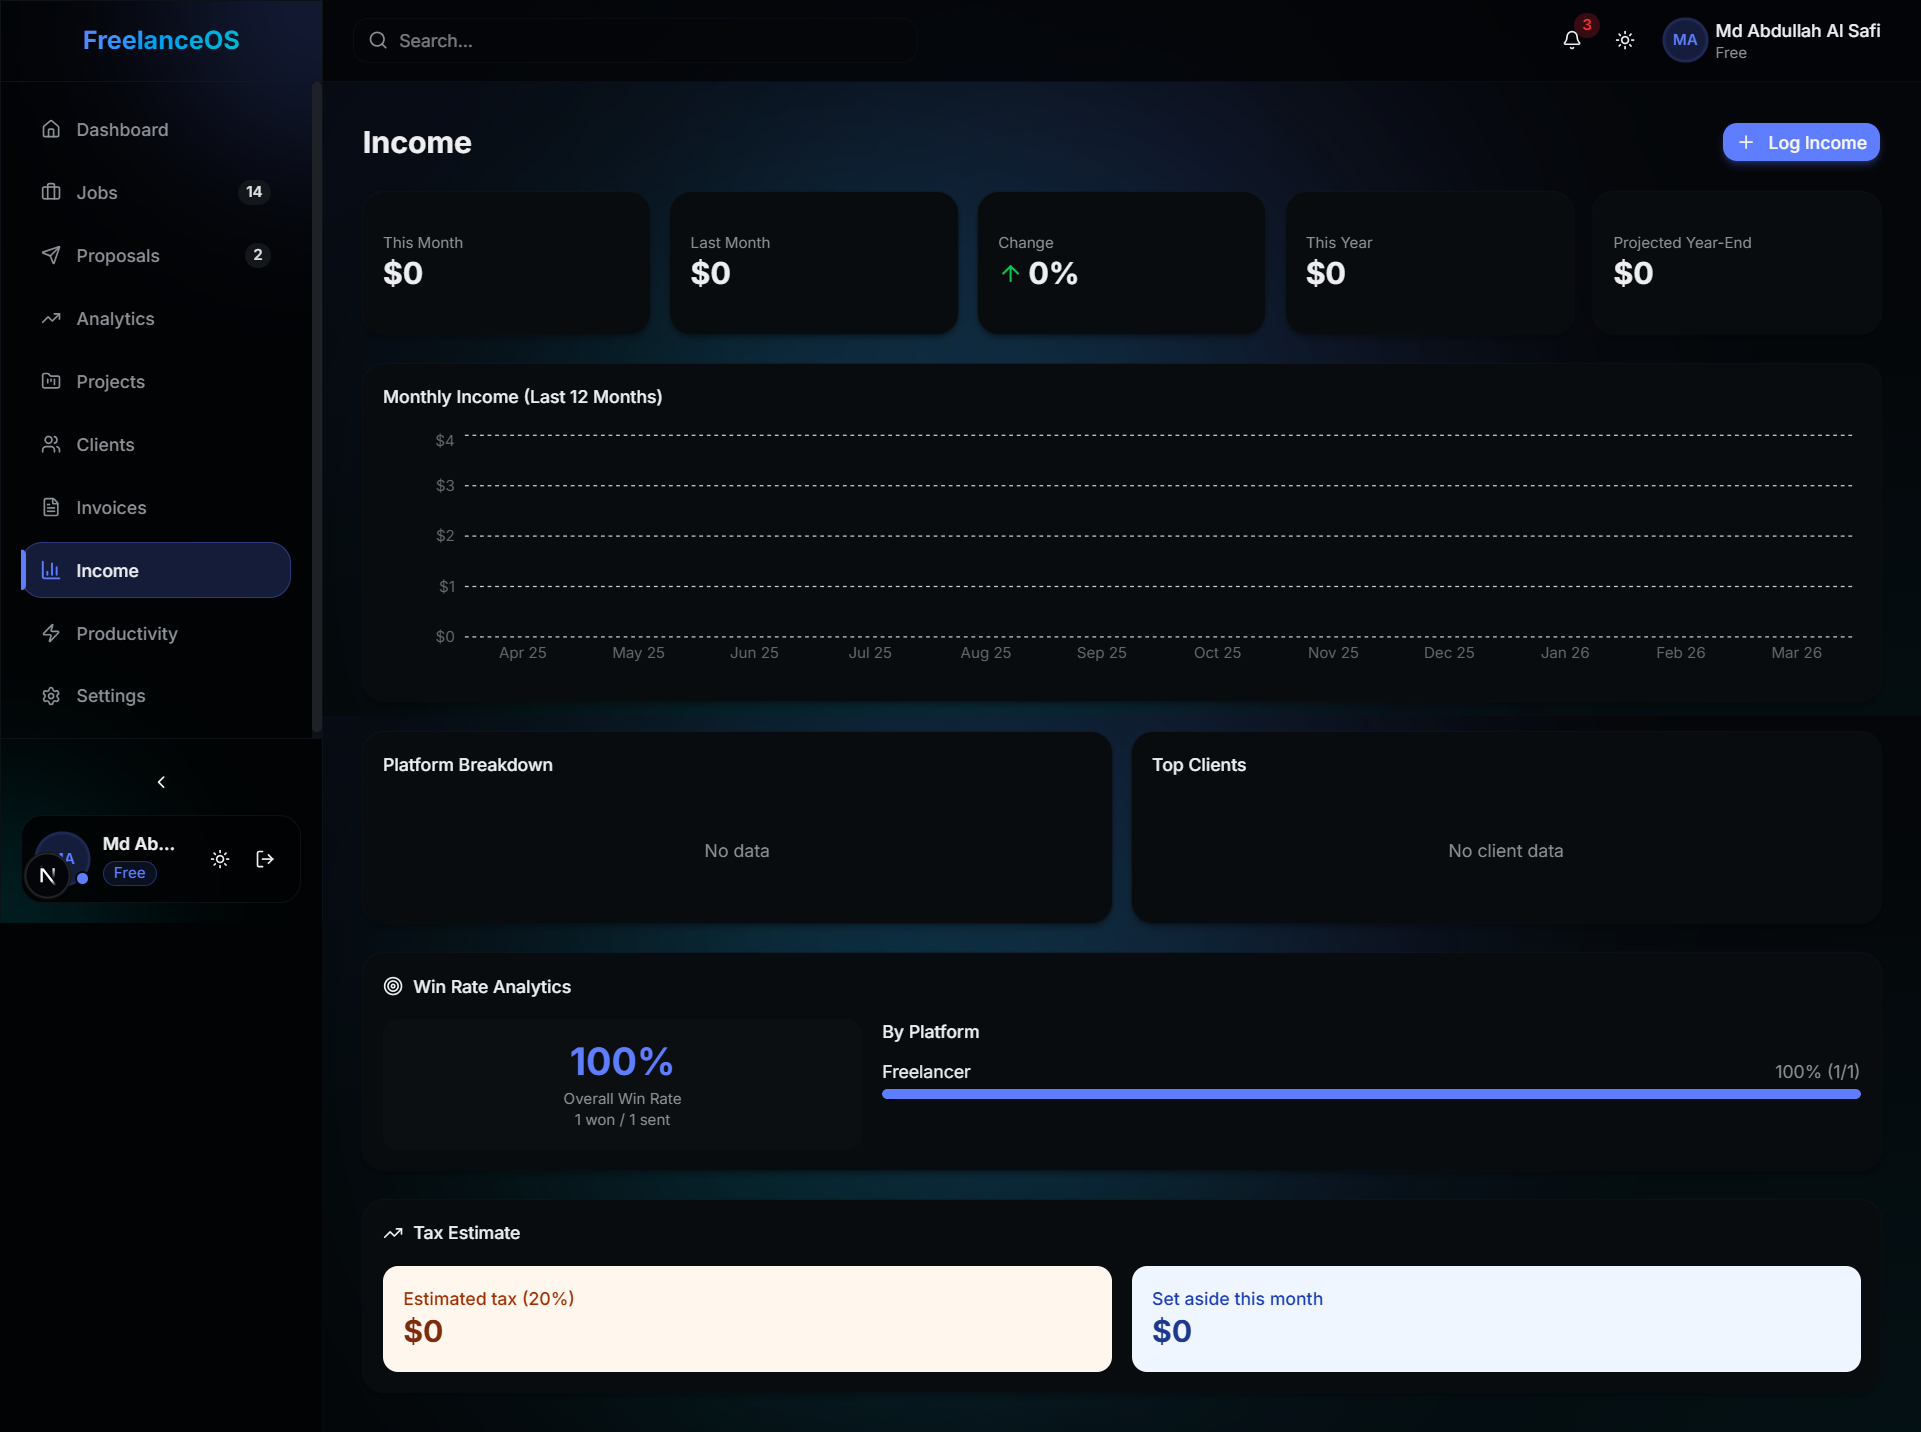Switch to the Income tab
The image size is (1921, 1432).
point(107,570)
